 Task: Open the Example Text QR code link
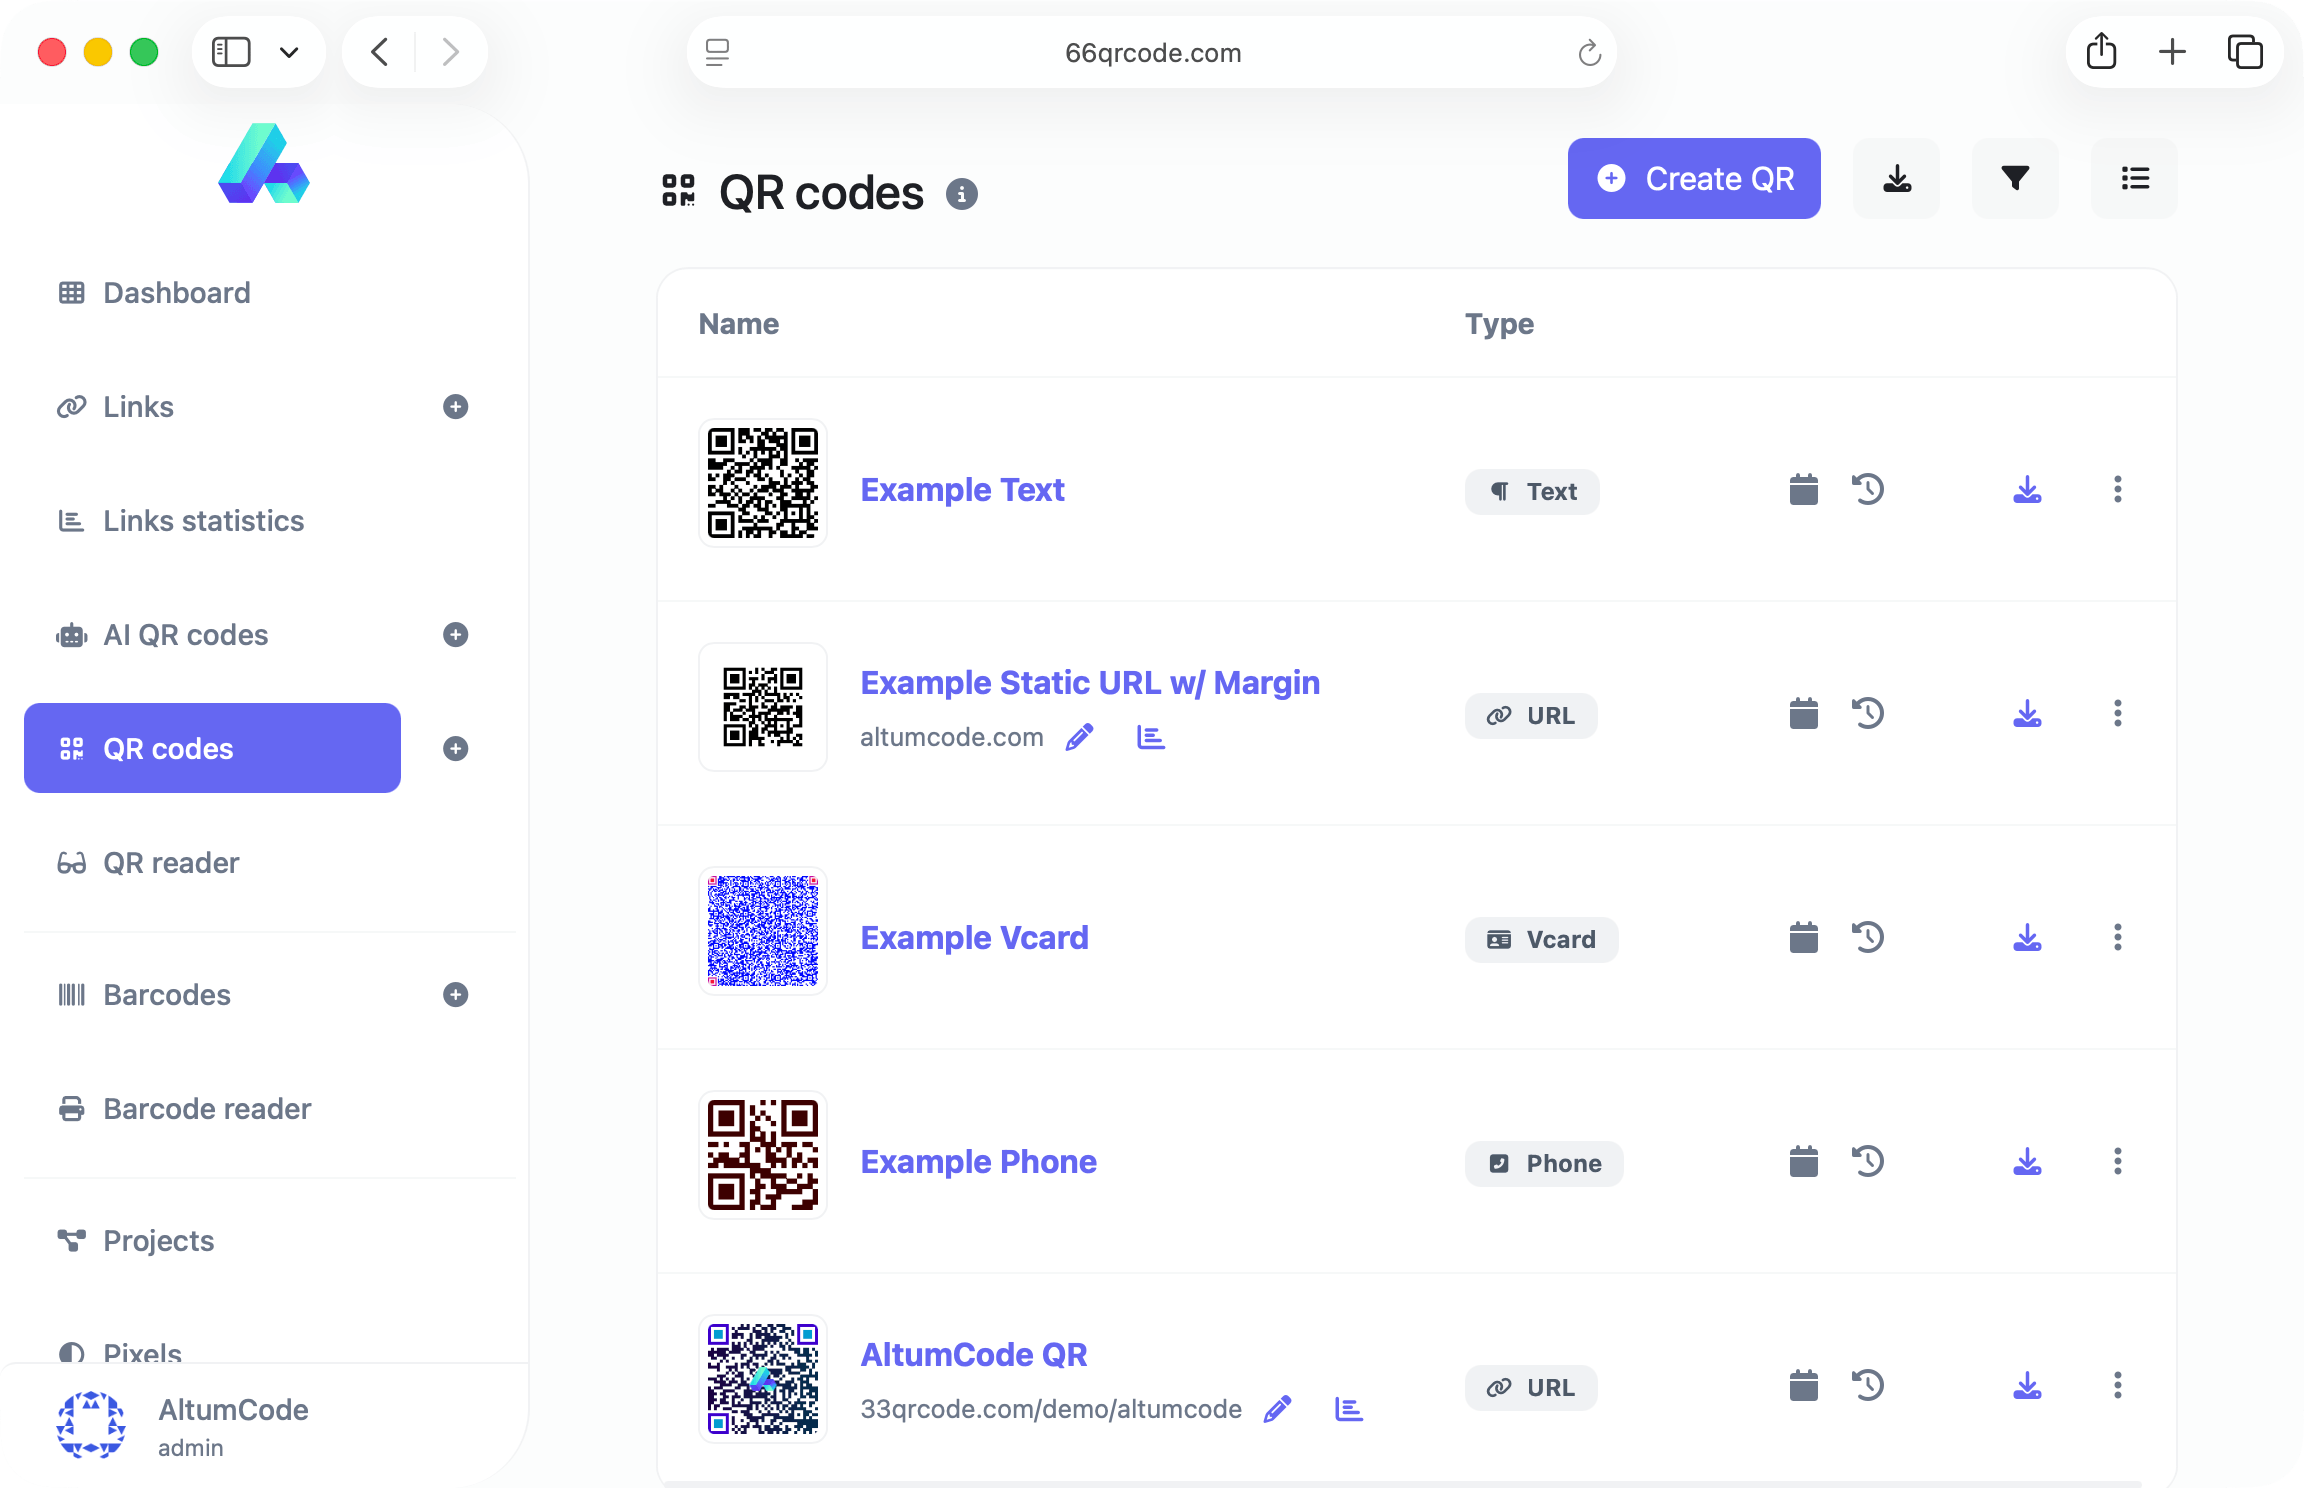pos(962,490)
